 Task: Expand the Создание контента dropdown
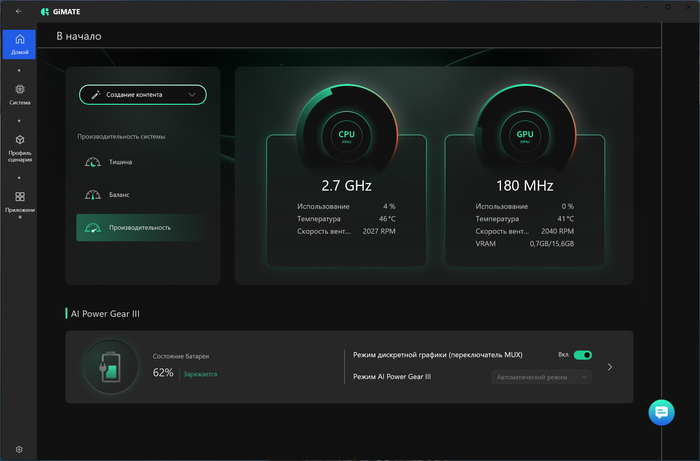pyautogui.click(x=143, y=95)
